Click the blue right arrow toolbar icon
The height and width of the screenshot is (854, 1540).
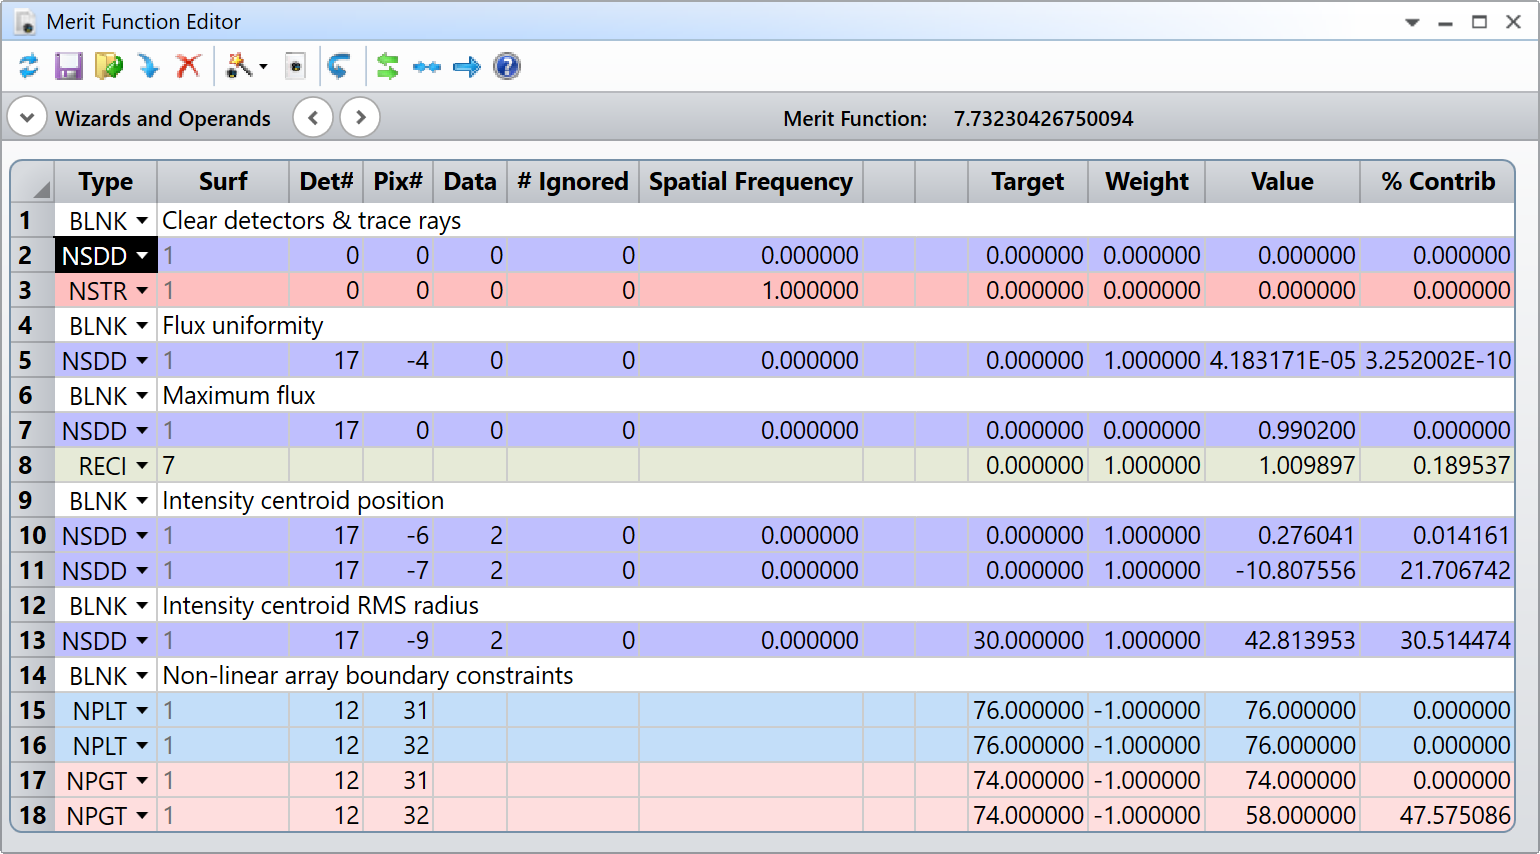(x=466, y=67)
